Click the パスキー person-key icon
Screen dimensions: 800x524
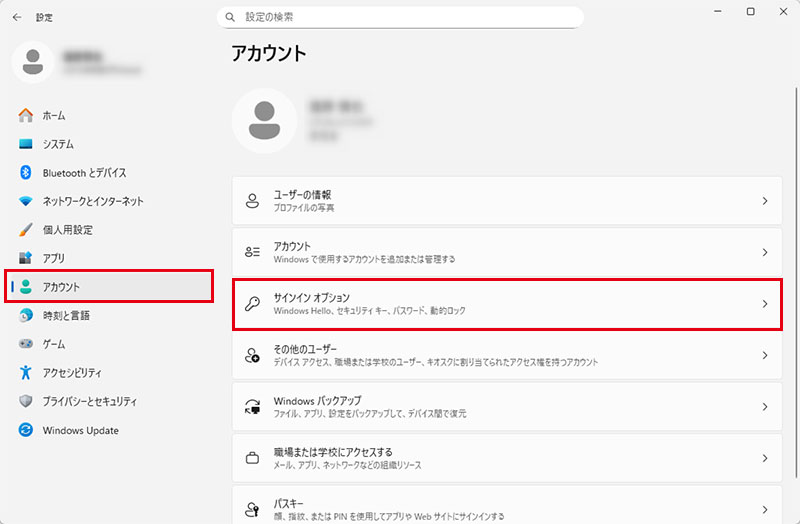click(x=253, y=509)
